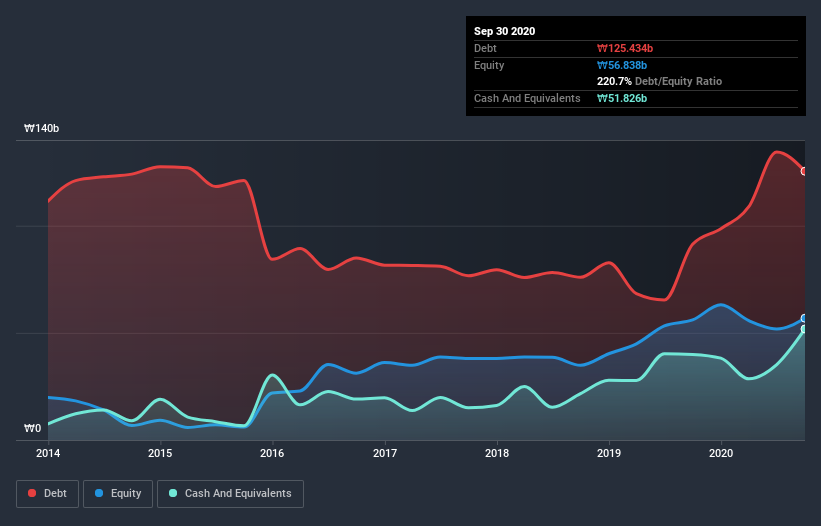The width and height of the screenshot is (821, 526).
Task: Click the ₩0 y-axis label
Action: (x=32, y=428)
